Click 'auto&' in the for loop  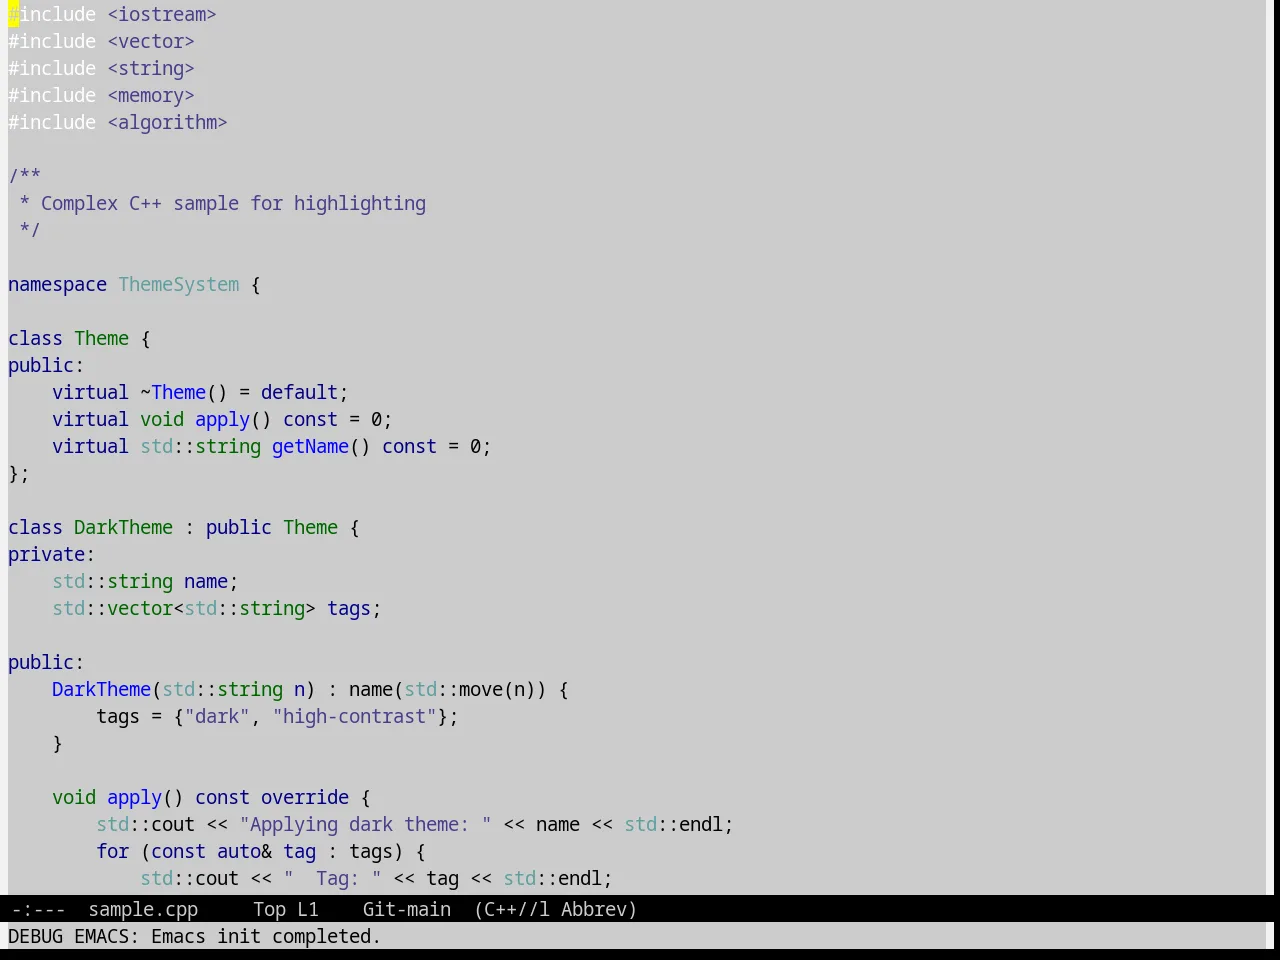(244, 851)
